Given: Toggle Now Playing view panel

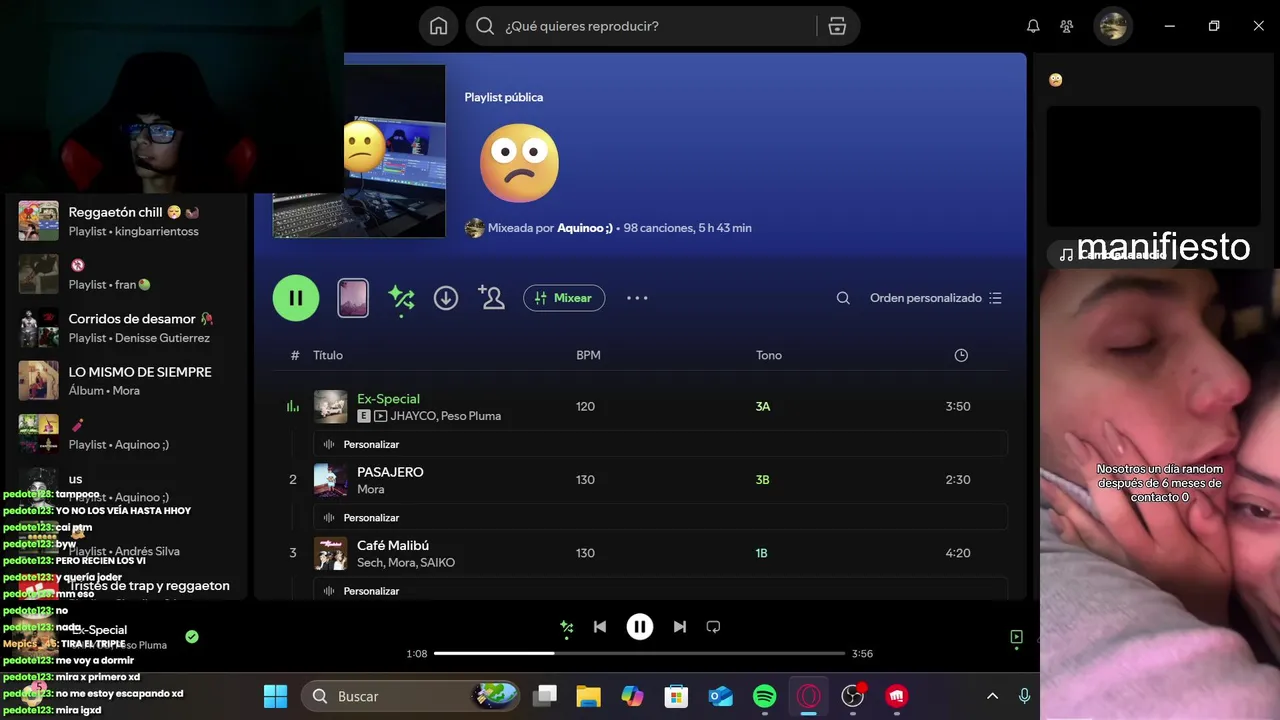Looking at the screenshot, I should coord(1016,637).
